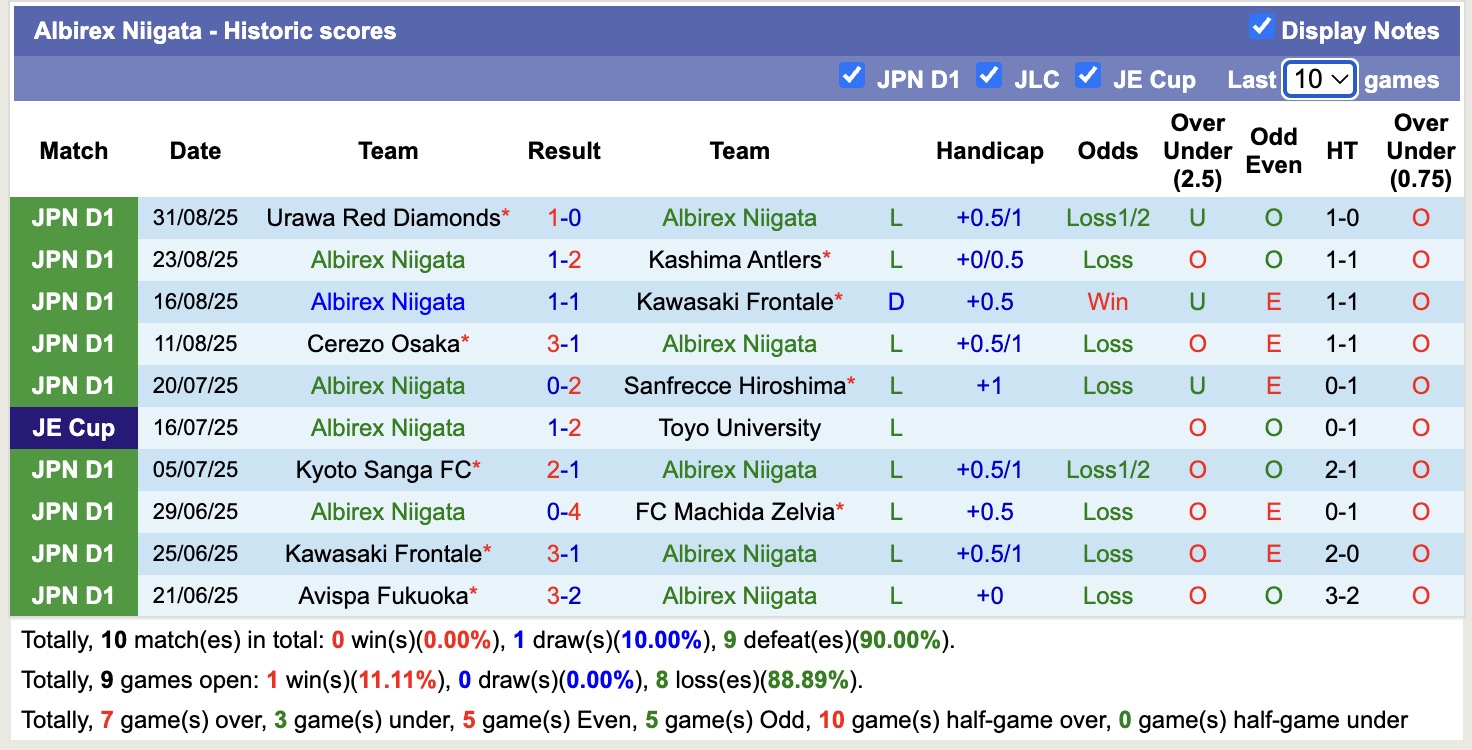Click Toyo University team name

point(740,428)
